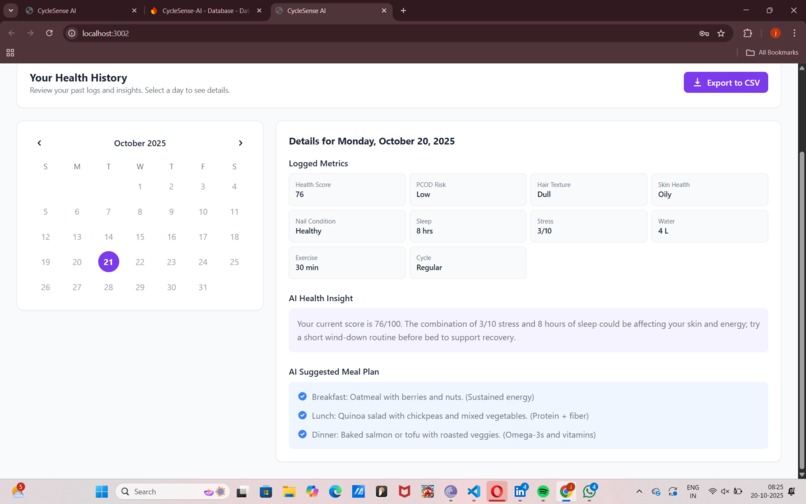Open Microsoft Edge from the taskbar
Image resolution: width=806 pixels, height=504 pixels.
pyautogui.click(x=335, y=492)
